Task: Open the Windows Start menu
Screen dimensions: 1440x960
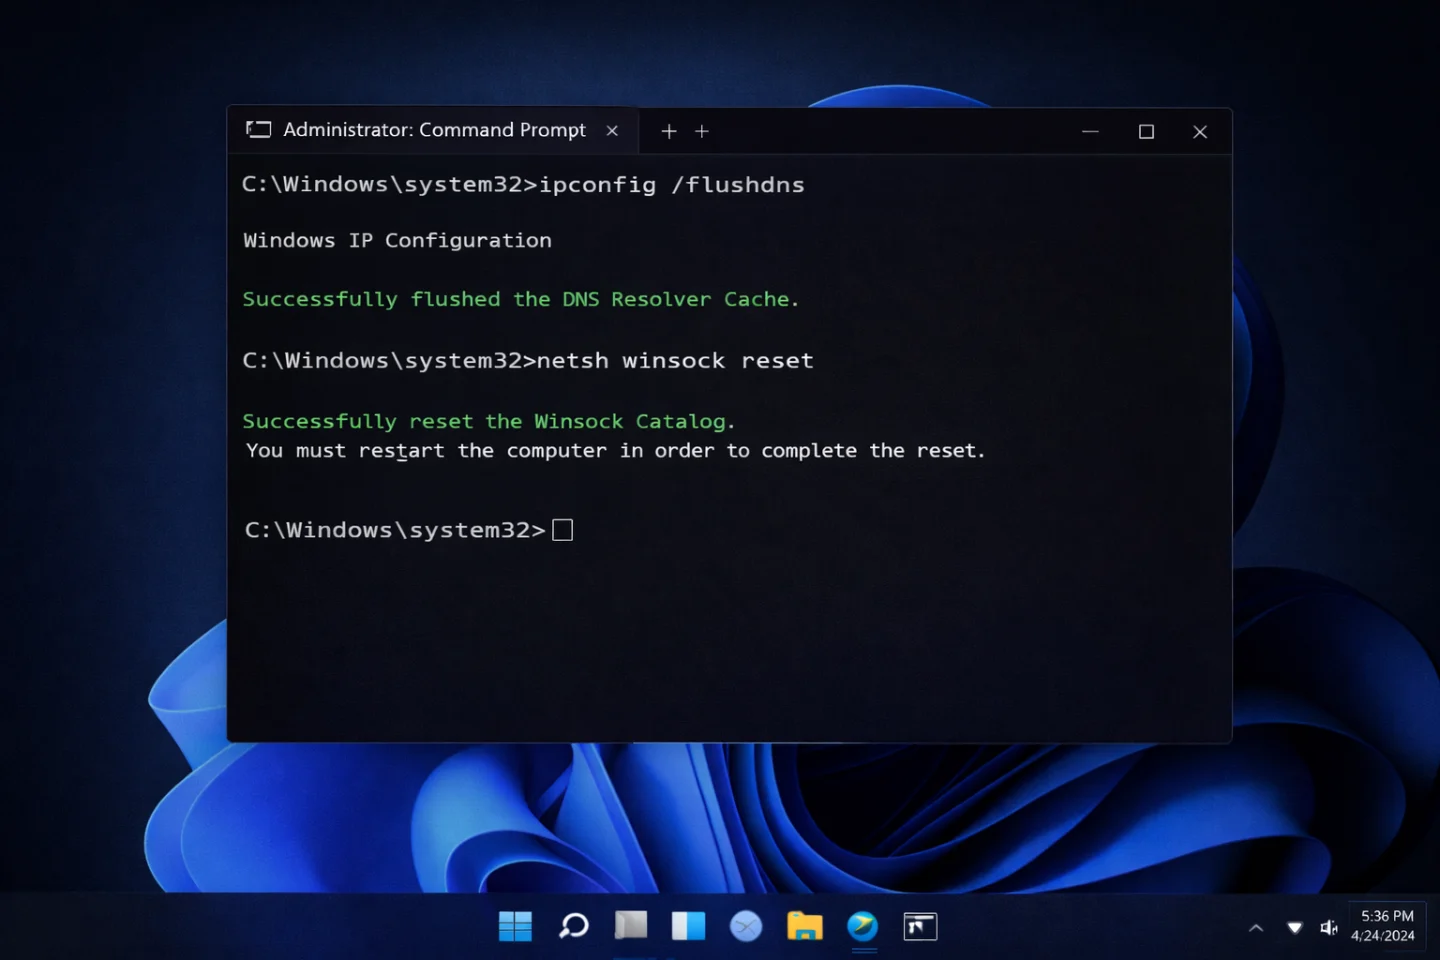Action: click(x=515, y=926)
